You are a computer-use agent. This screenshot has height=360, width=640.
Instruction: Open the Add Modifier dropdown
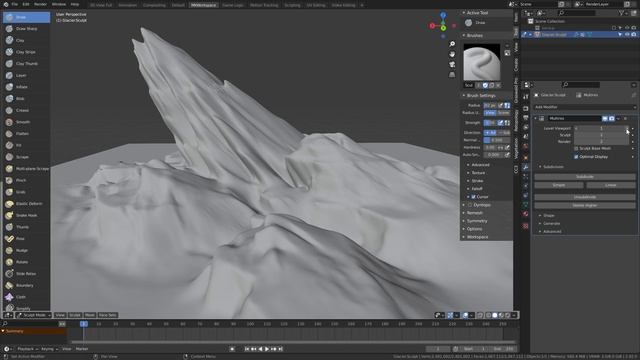point(585,107)
